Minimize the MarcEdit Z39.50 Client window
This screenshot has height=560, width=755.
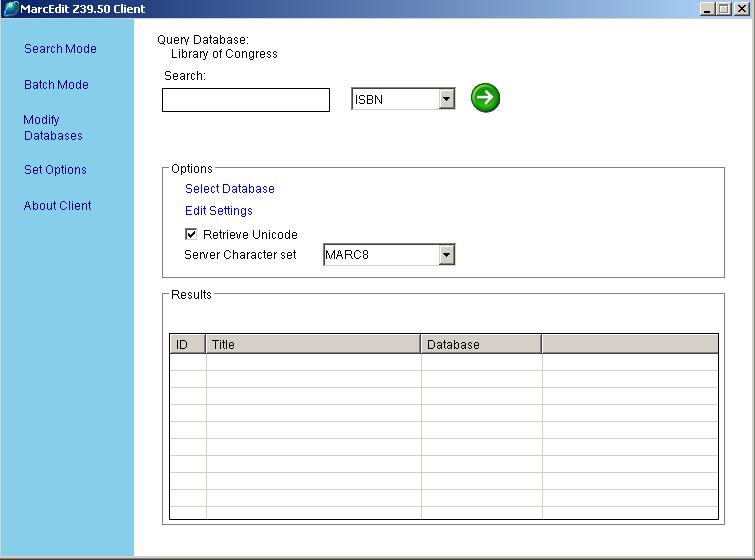(708, 9)
